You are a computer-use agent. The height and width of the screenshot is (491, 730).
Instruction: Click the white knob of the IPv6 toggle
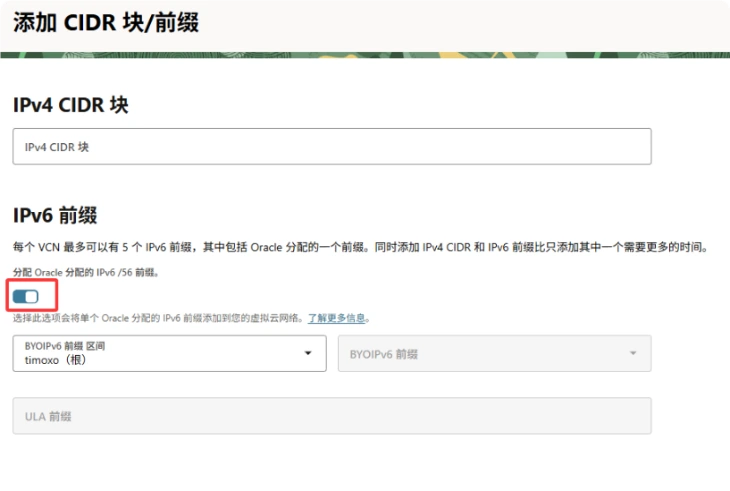[x=31, y=296]
